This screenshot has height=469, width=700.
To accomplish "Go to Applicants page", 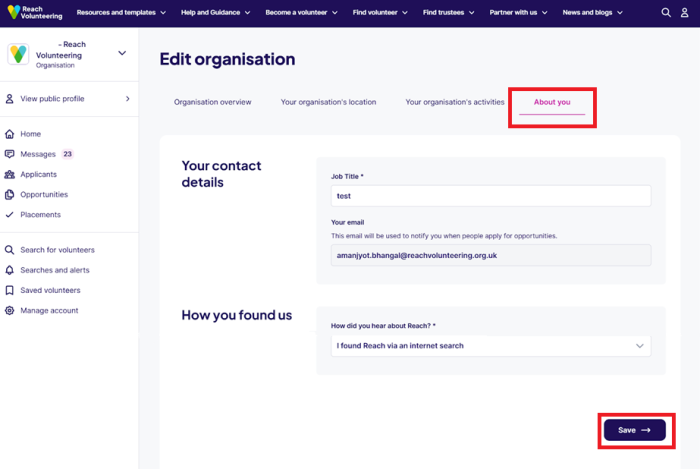I will point(38,174).
